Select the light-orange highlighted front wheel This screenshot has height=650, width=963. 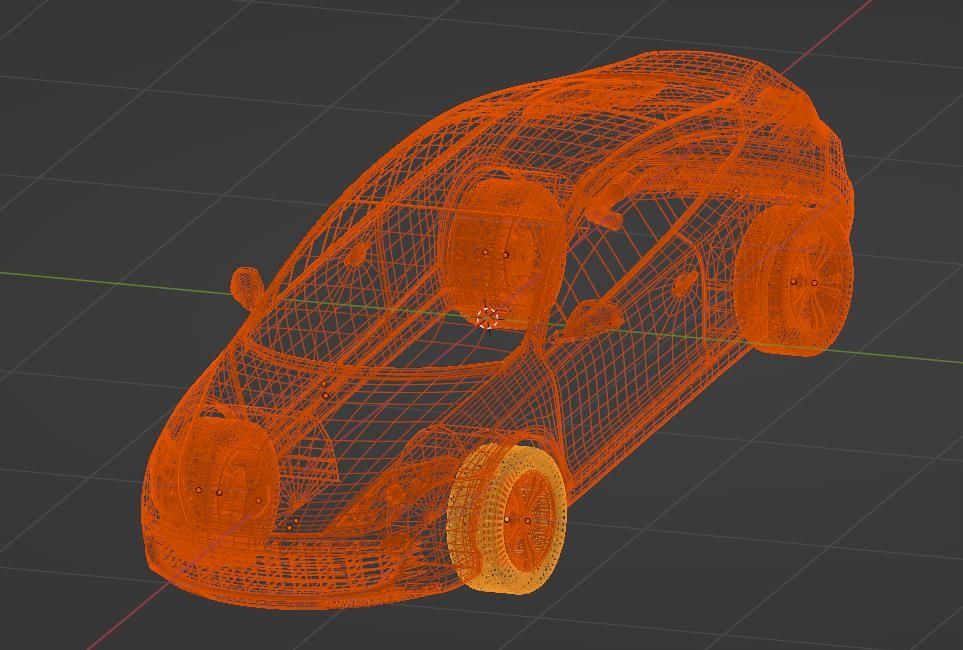click(x=507, y=519)
